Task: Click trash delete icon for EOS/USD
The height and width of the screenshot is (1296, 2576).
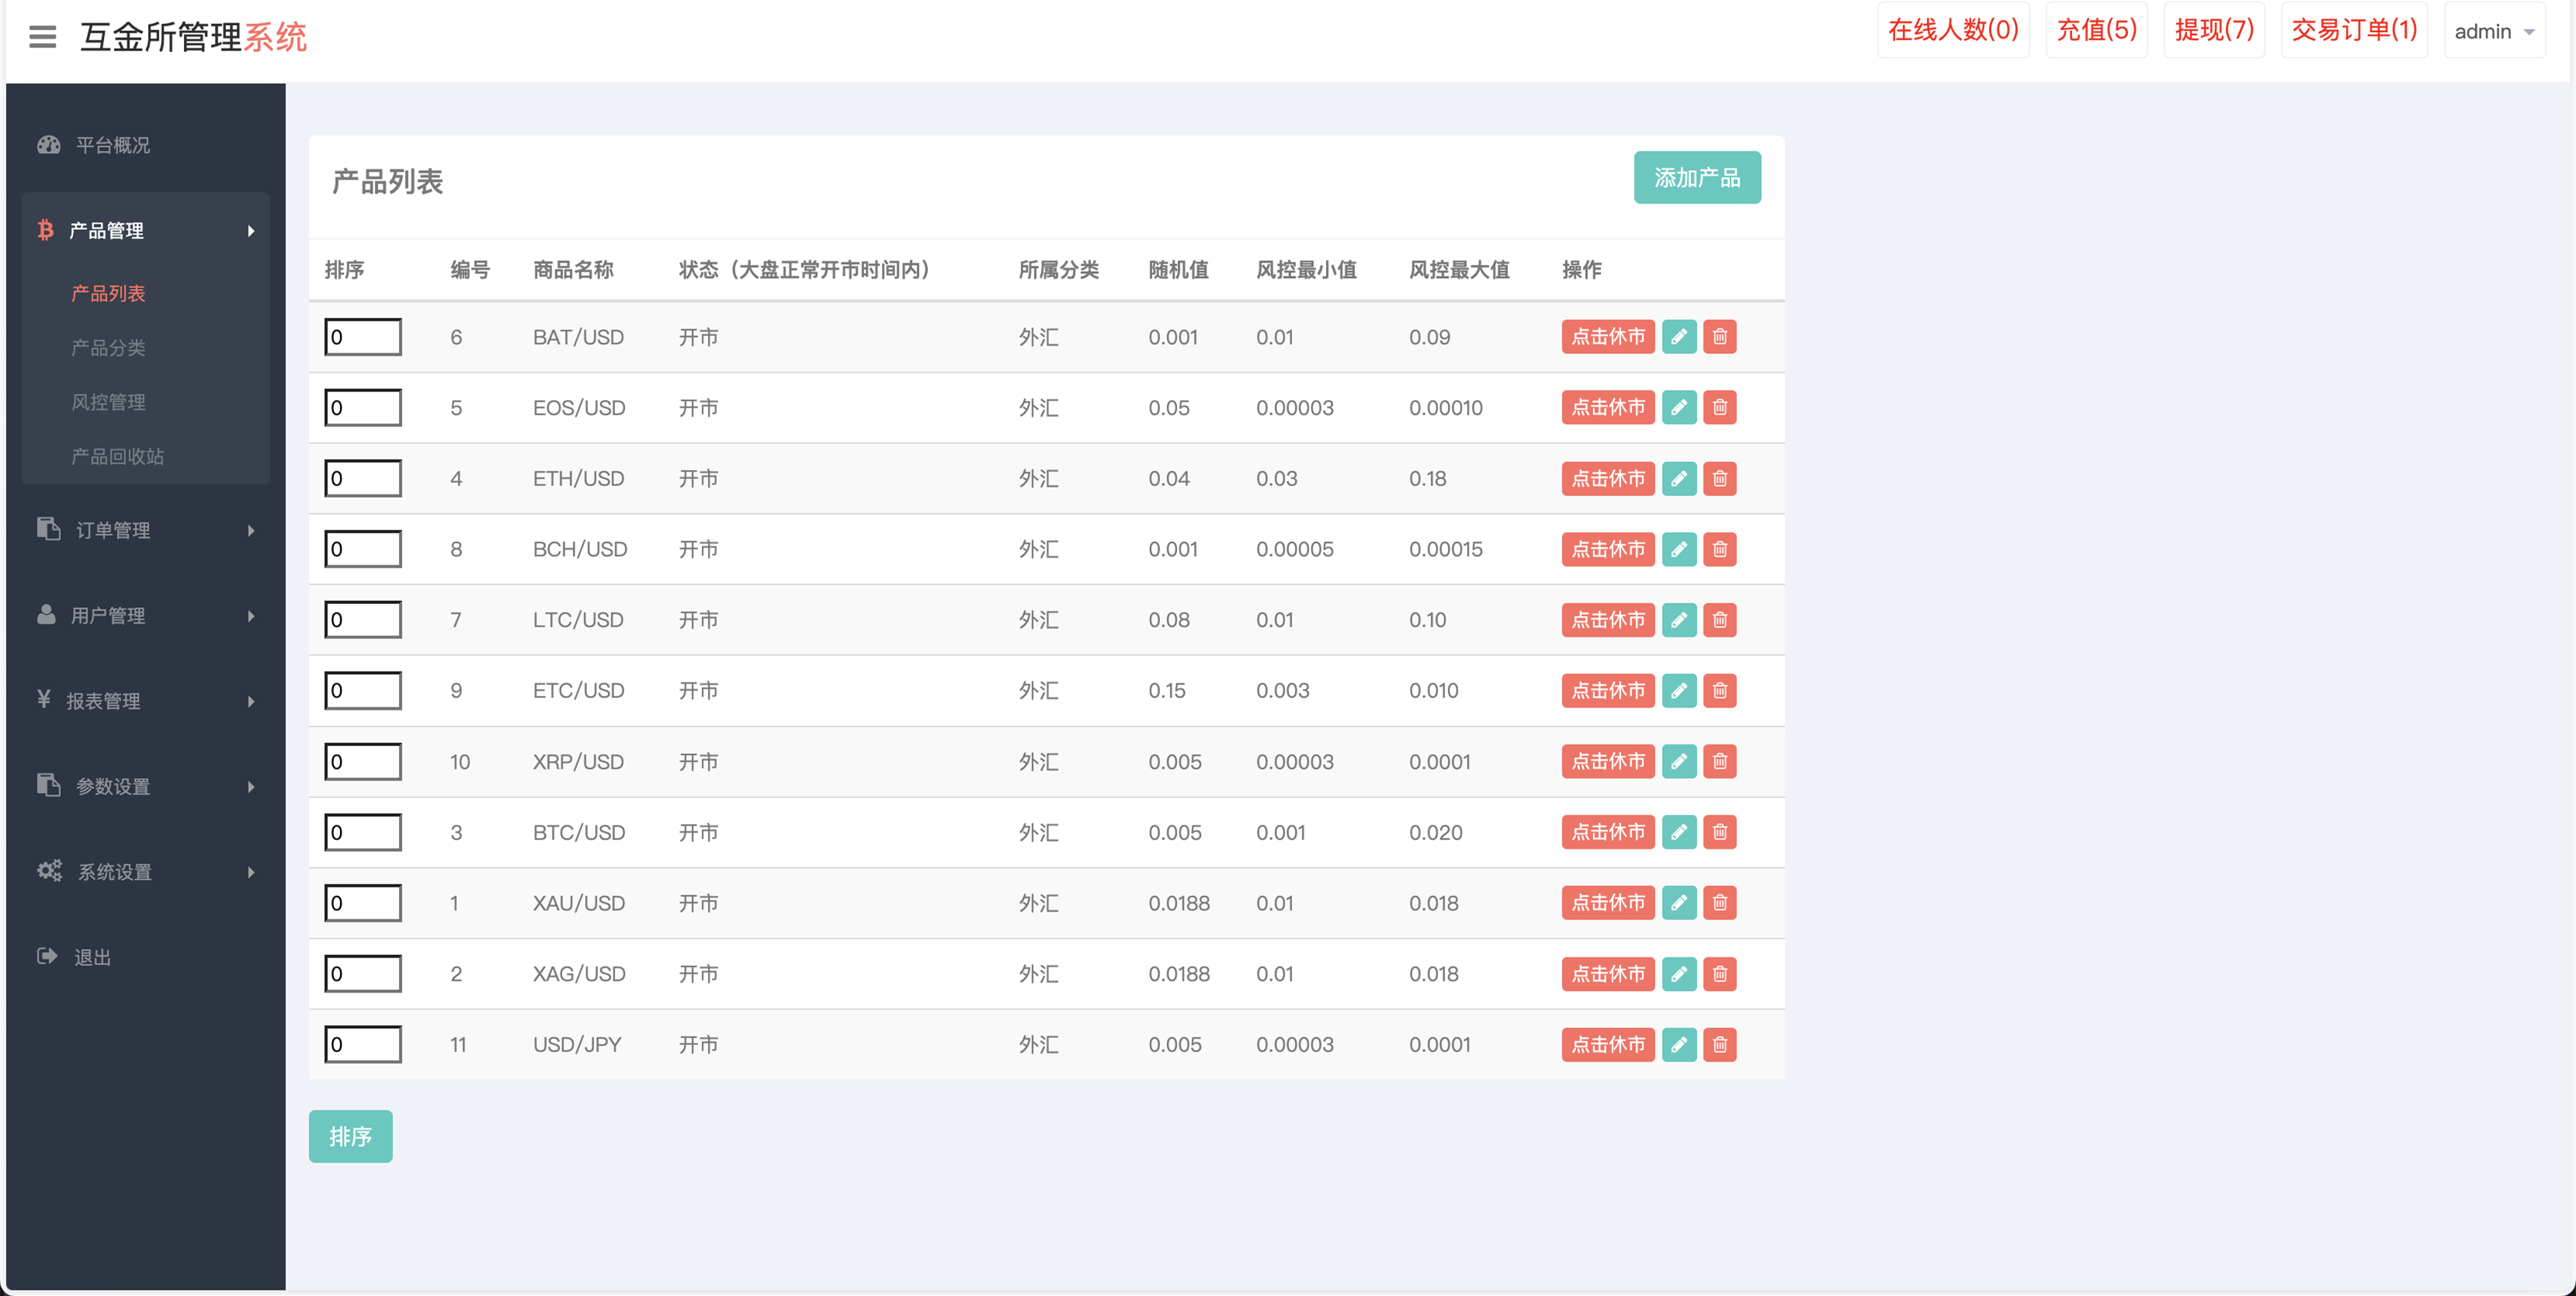Action: pyautogui.click(x=1719, y=408)
